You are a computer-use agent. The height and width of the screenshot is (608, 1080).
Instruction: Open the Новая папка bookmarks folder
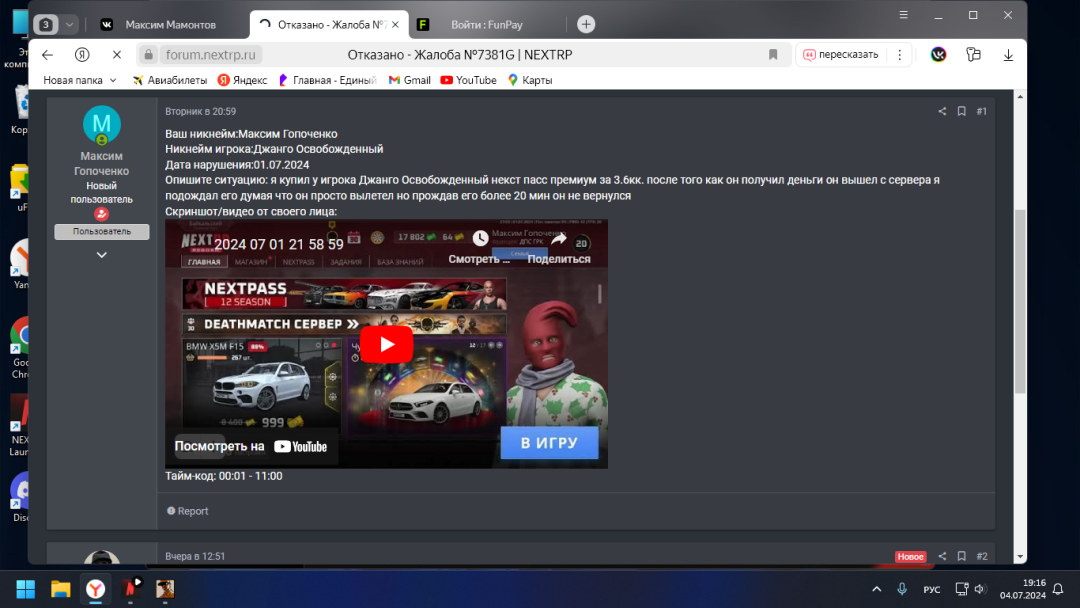click(80, 81)
